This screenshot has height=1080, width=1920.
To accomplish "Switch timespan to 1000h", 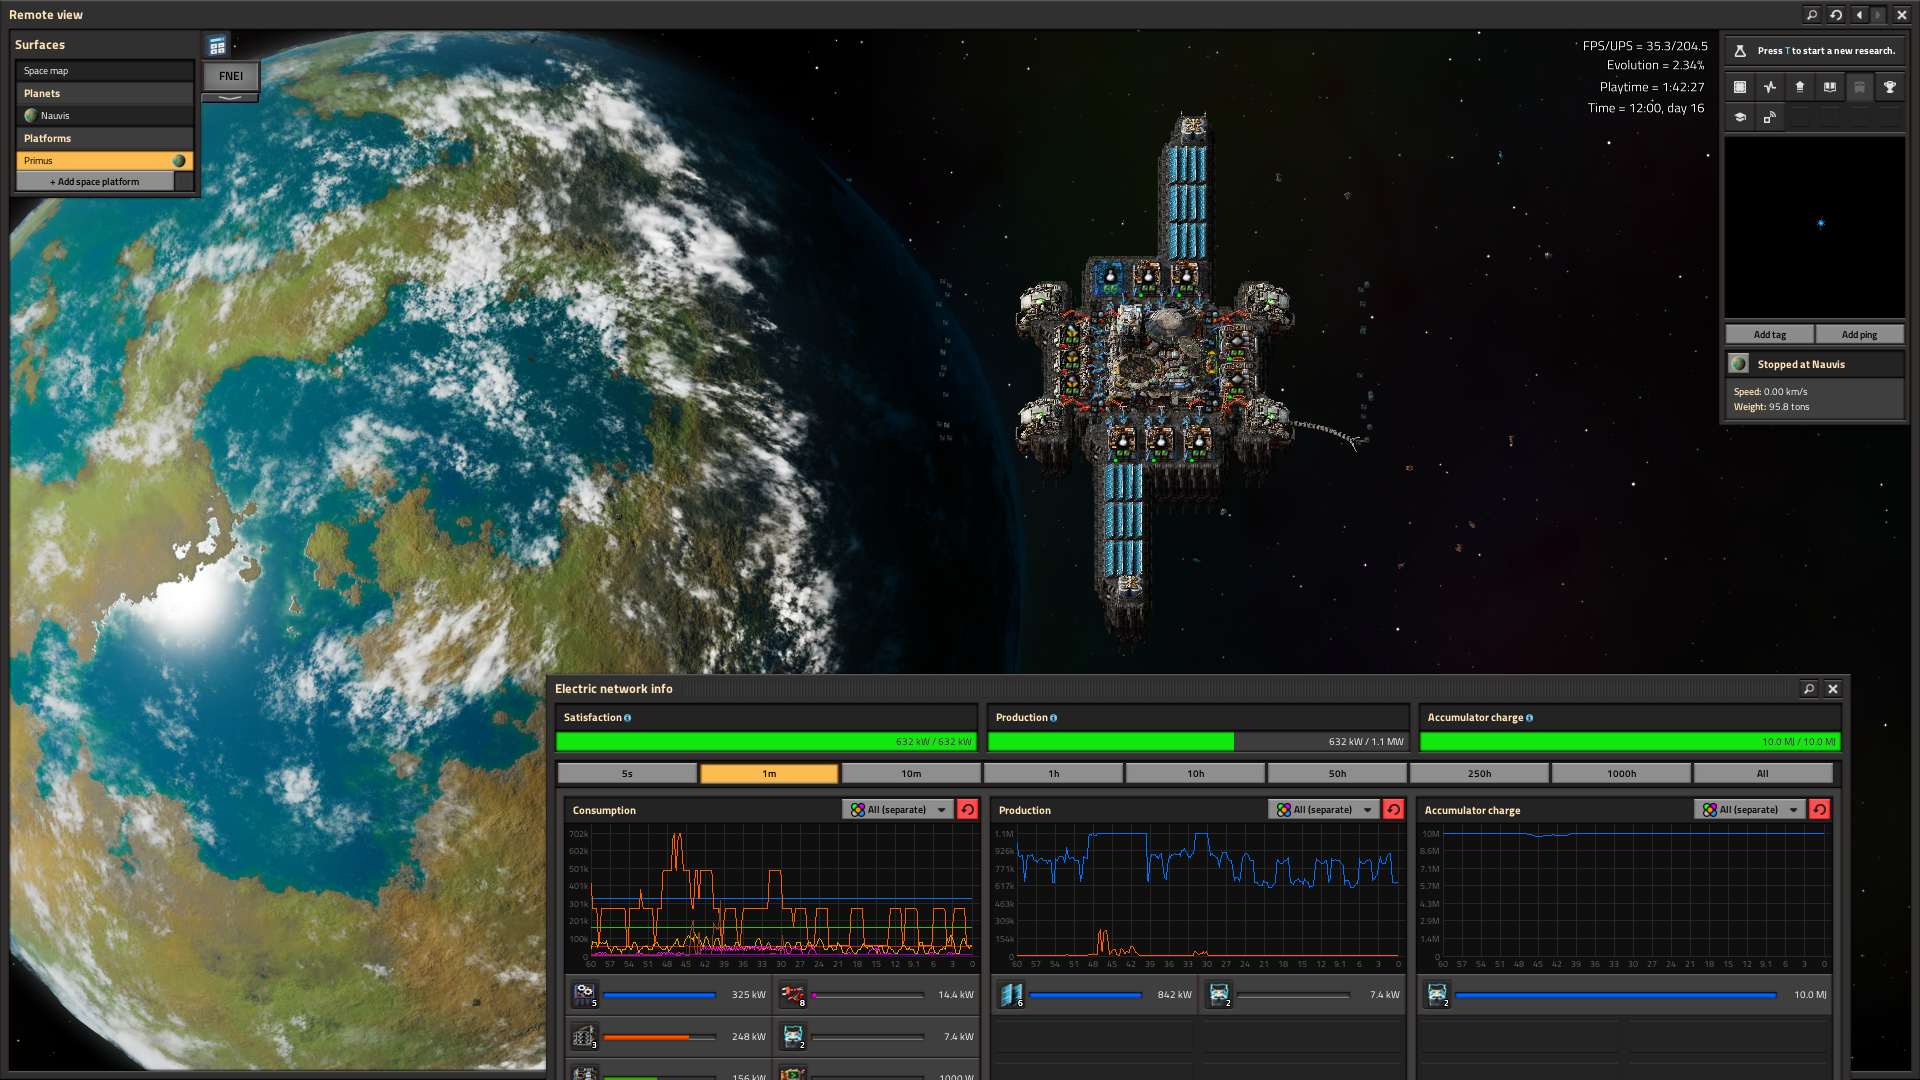I will [x=1621, y=774].
